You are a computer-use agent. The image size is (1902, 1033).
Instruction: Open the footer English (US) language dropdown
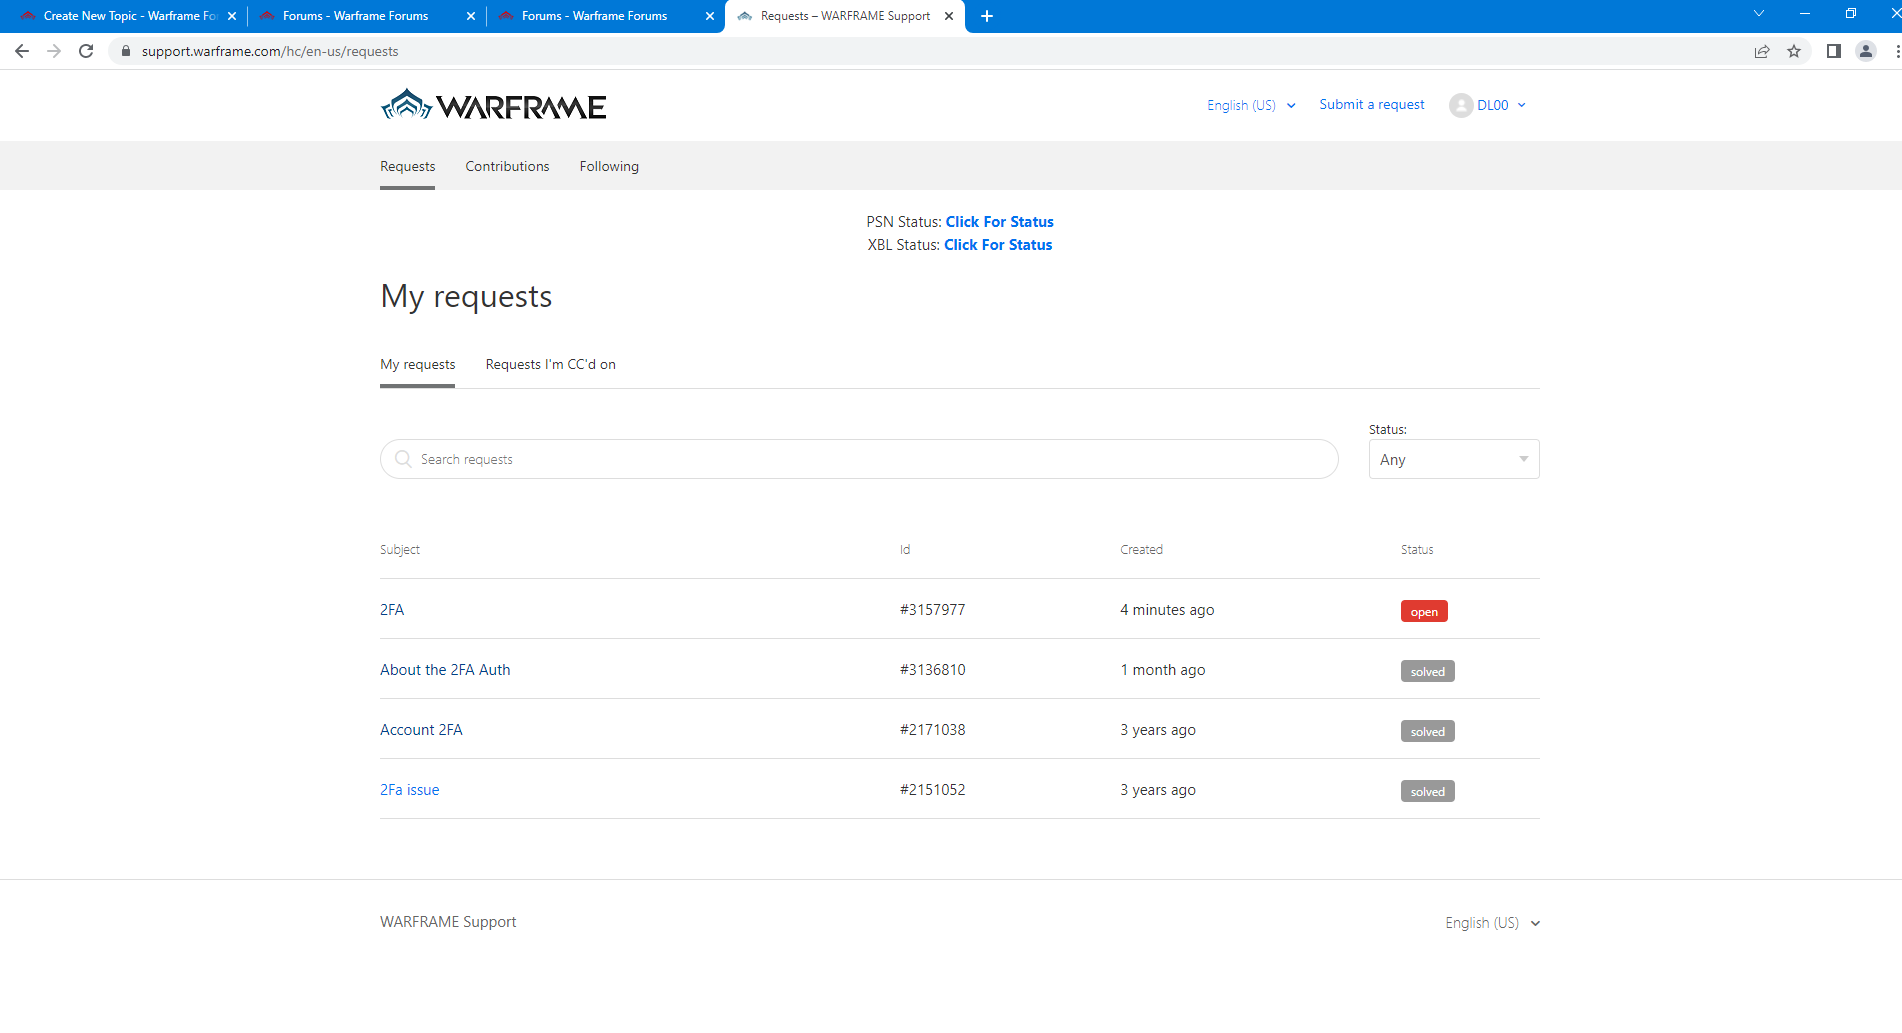(1492, 922)
